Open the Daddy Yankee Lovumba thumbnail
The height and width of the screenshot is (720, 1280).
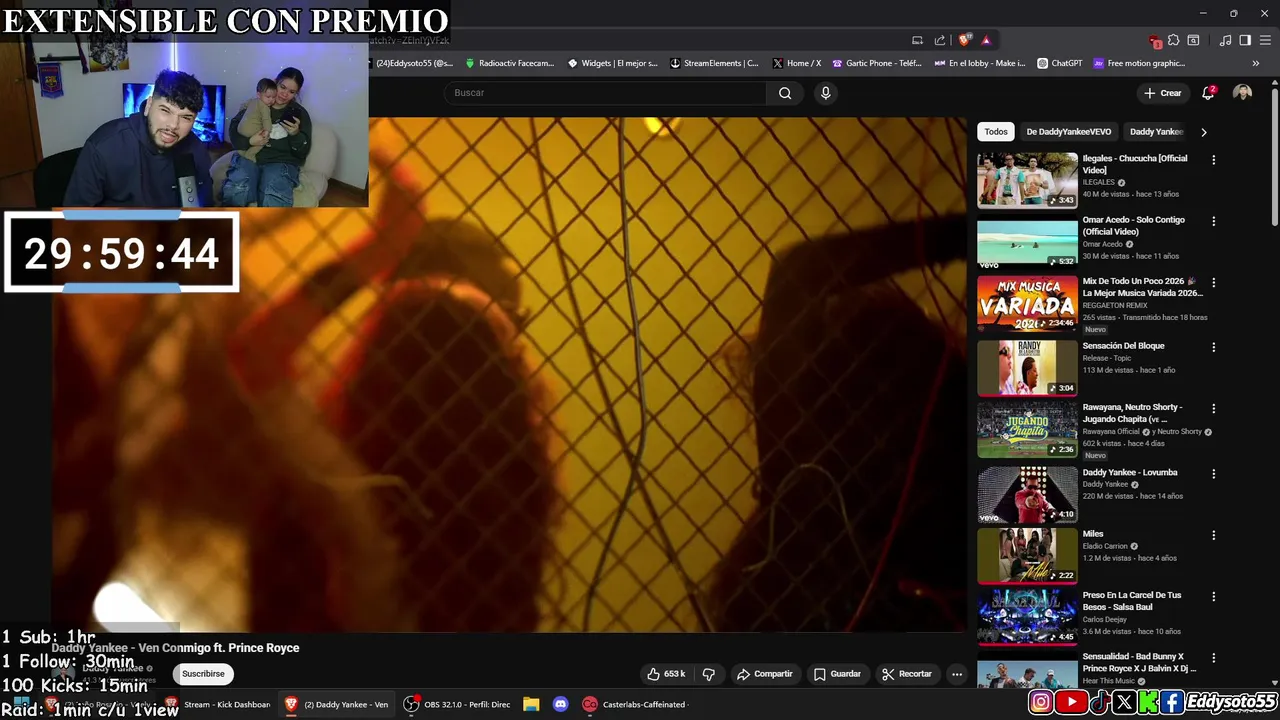(x=1027, y=494)
